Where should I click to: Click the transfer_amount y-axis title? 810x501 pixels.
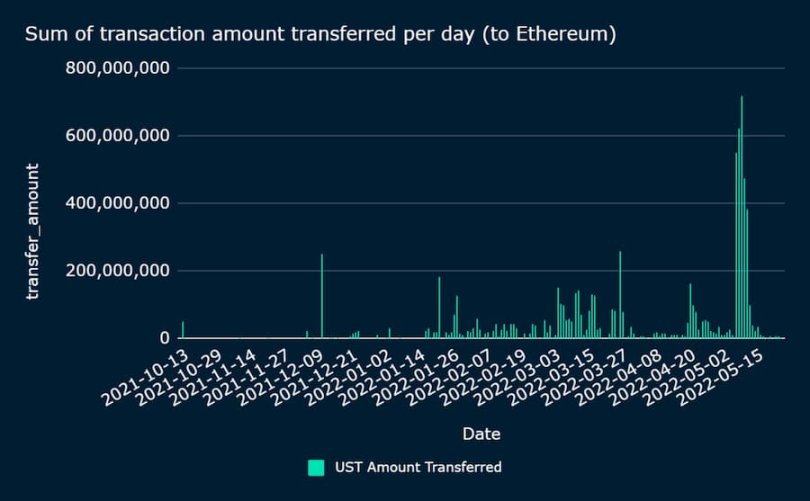[33, 230]
